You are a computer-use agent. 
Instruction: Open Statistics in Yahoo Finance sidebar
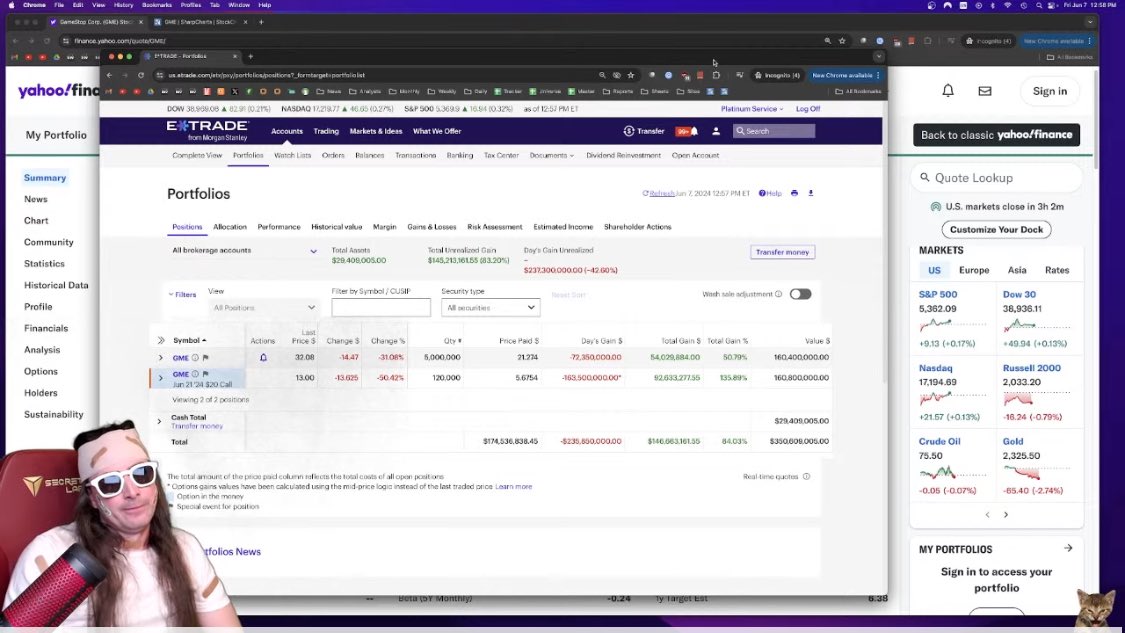(x=44, y=263)
